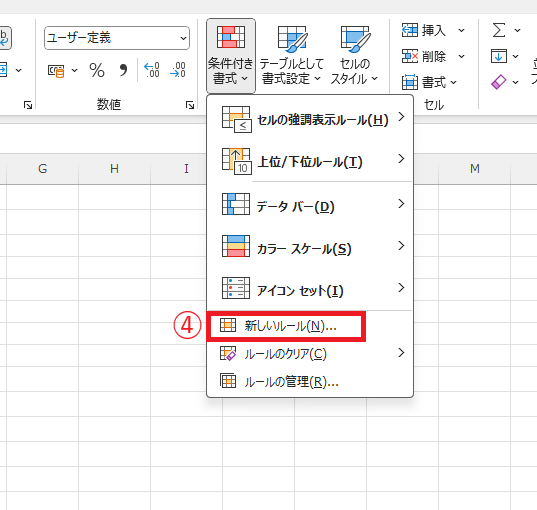537x510 pixels.
Task: Expand accounting format dropdown arrow
Action: click(x=74, y=71)
